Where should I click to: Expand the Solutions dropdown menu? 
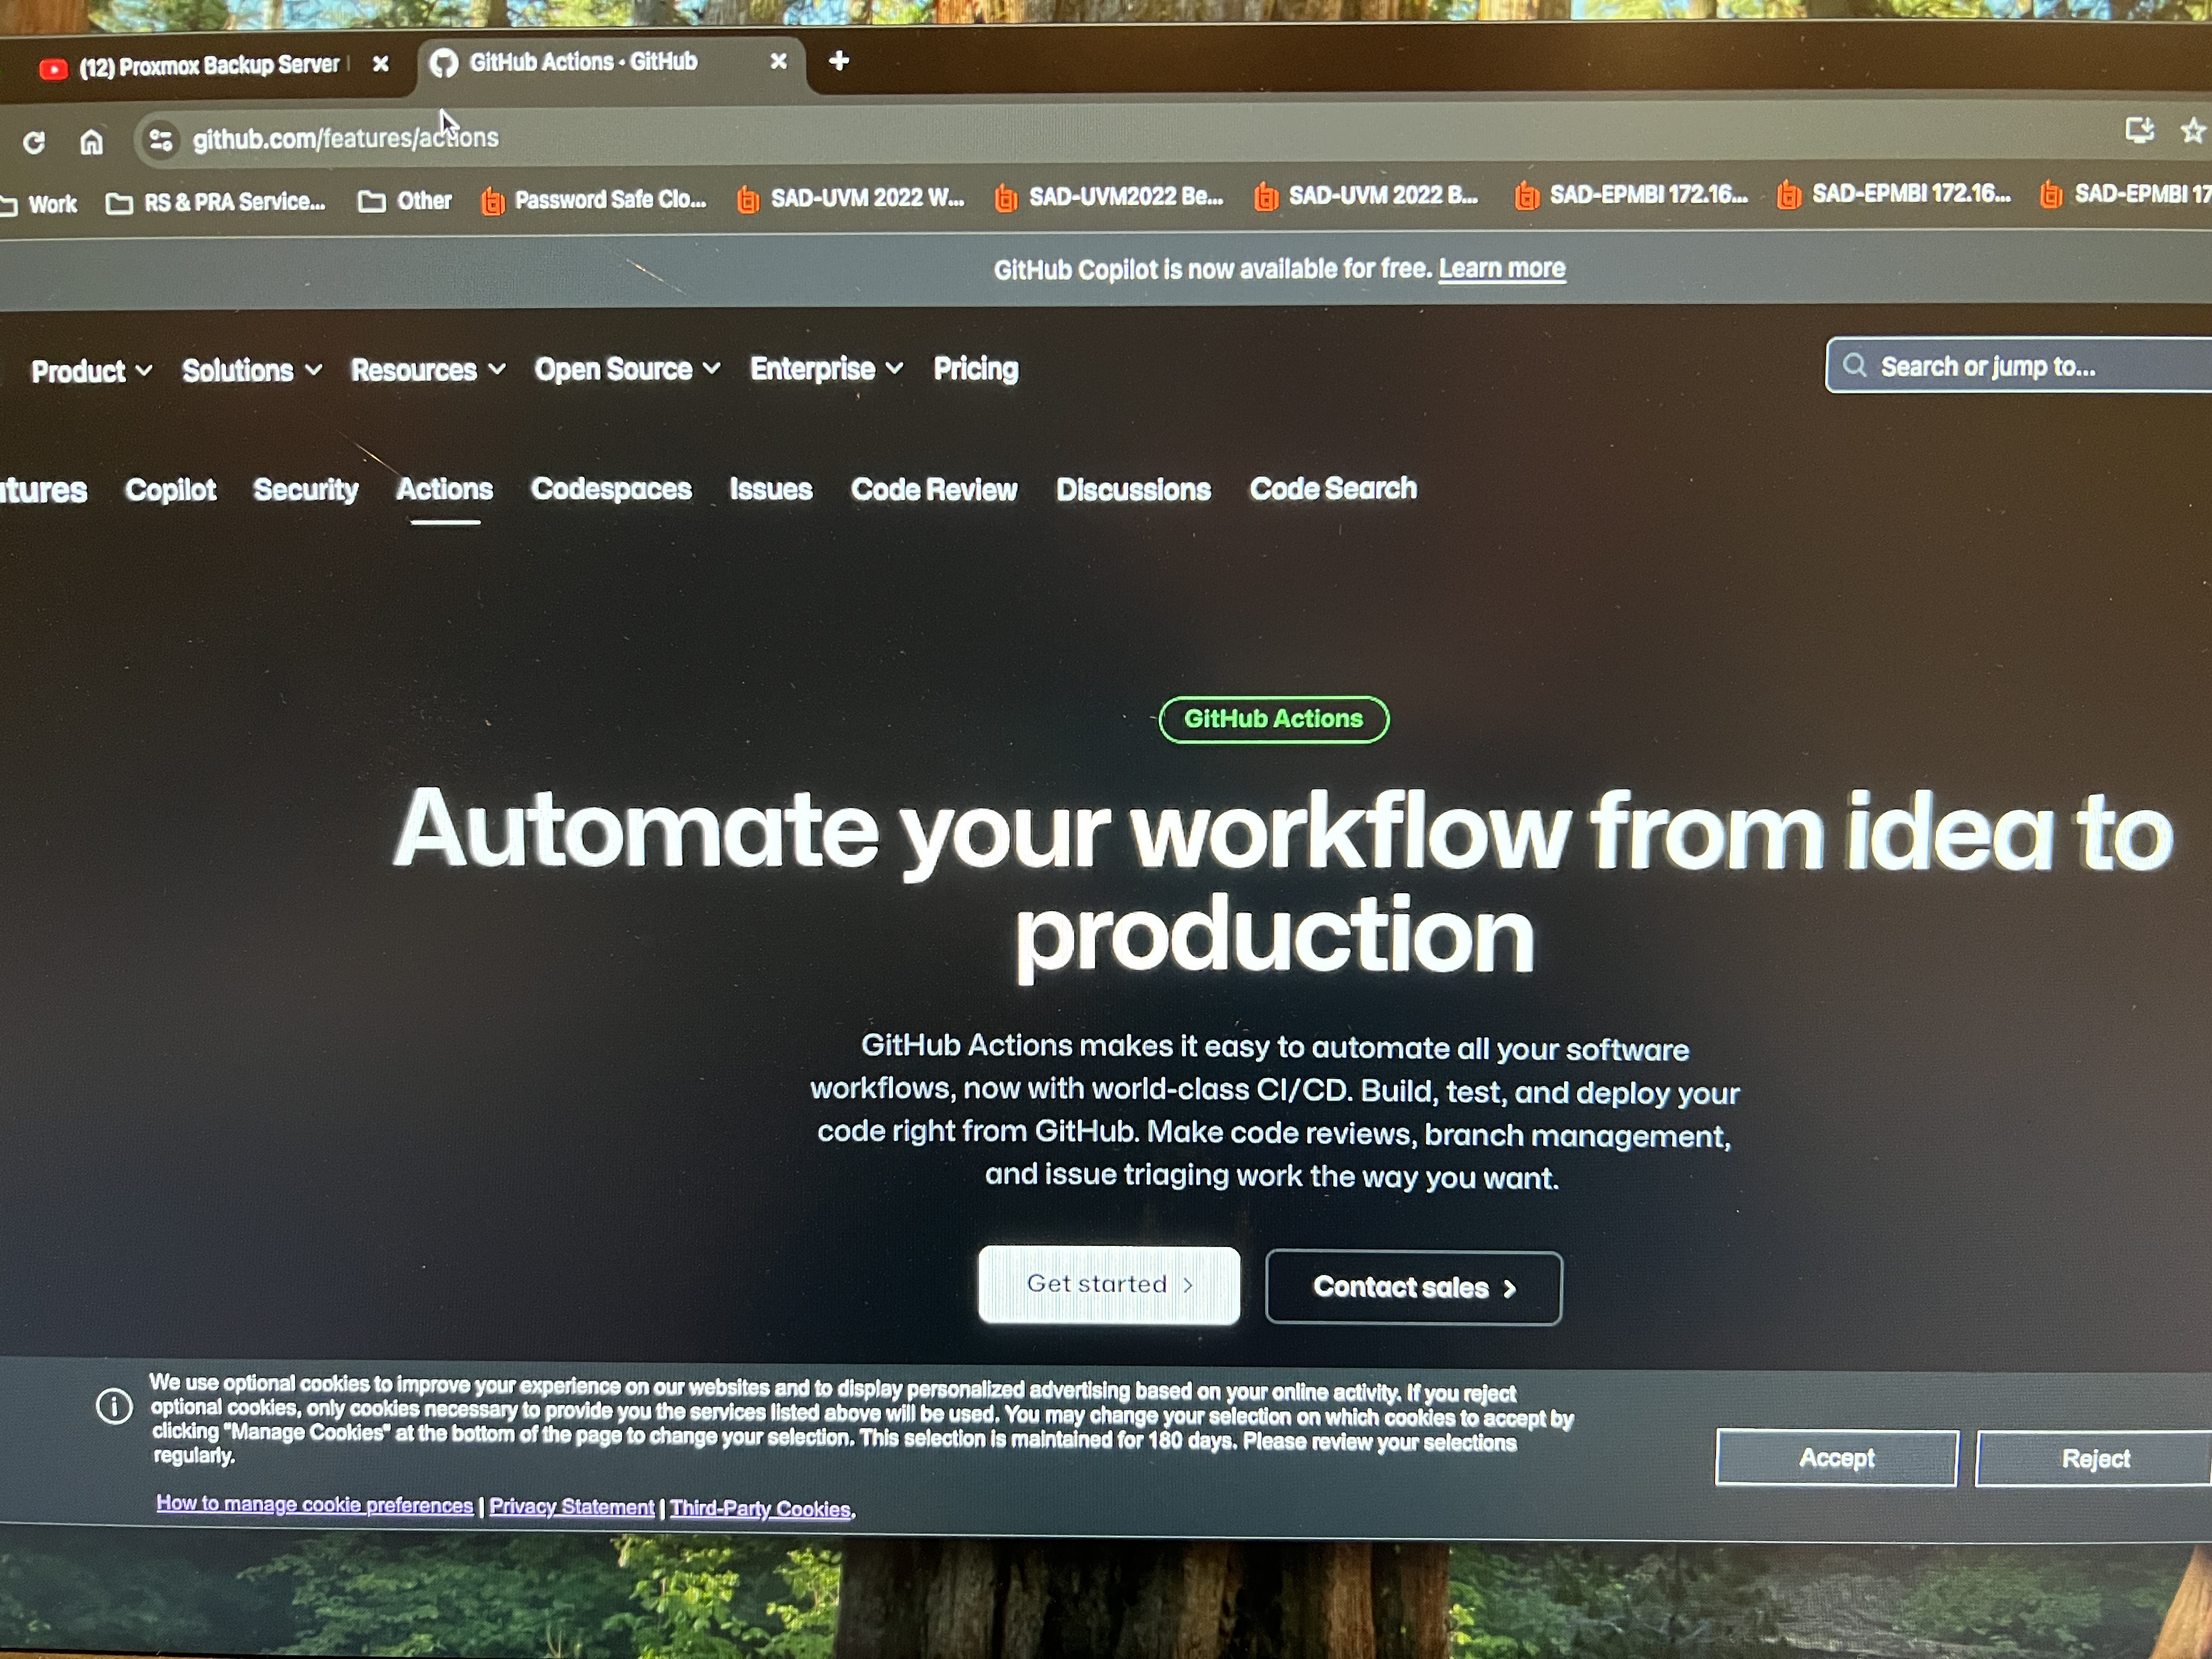[x=251, y=370]
